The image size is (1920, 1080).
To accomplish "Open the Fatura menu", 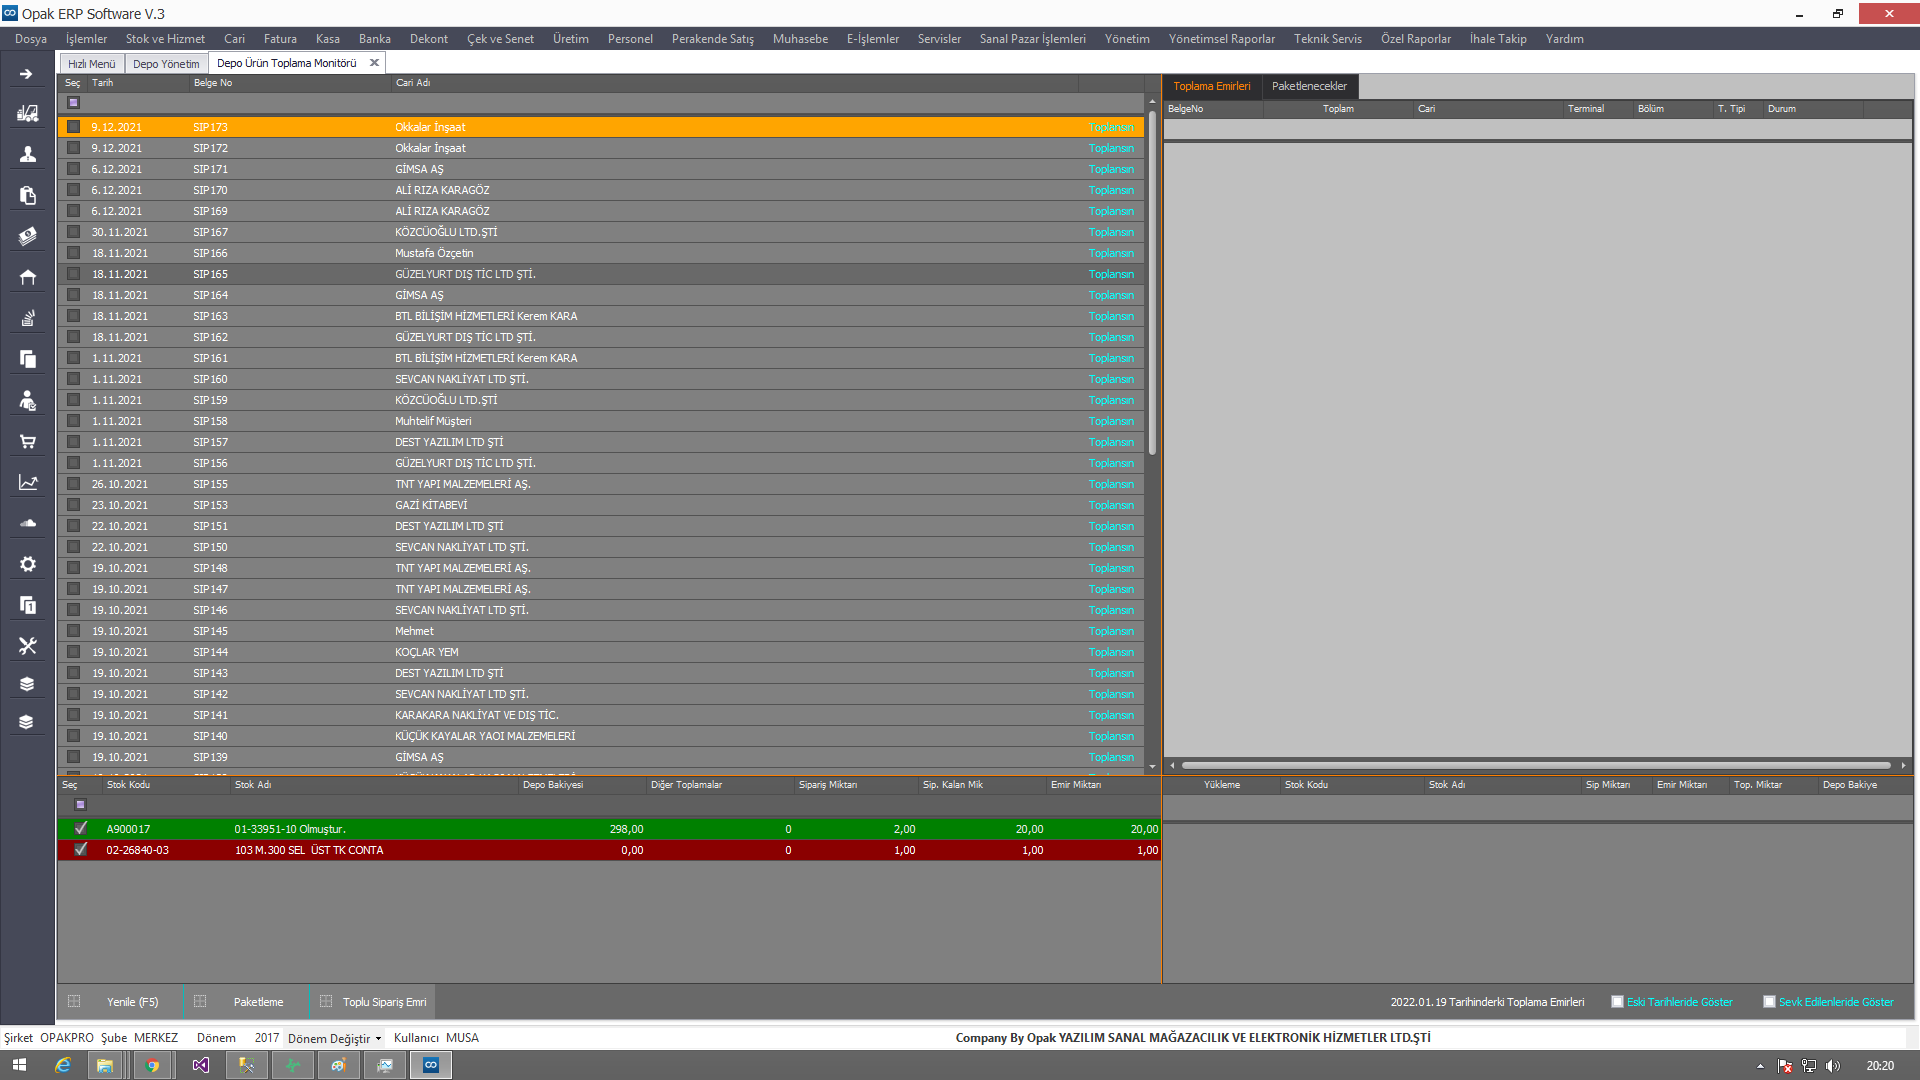I will click(x=280, y=39).
